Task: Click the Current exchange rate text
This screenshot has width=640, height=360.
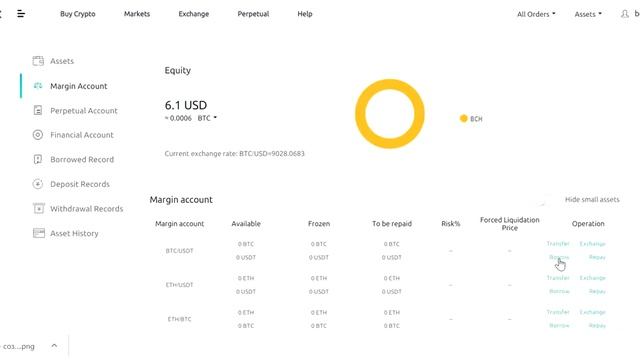Action: [234, 154]
